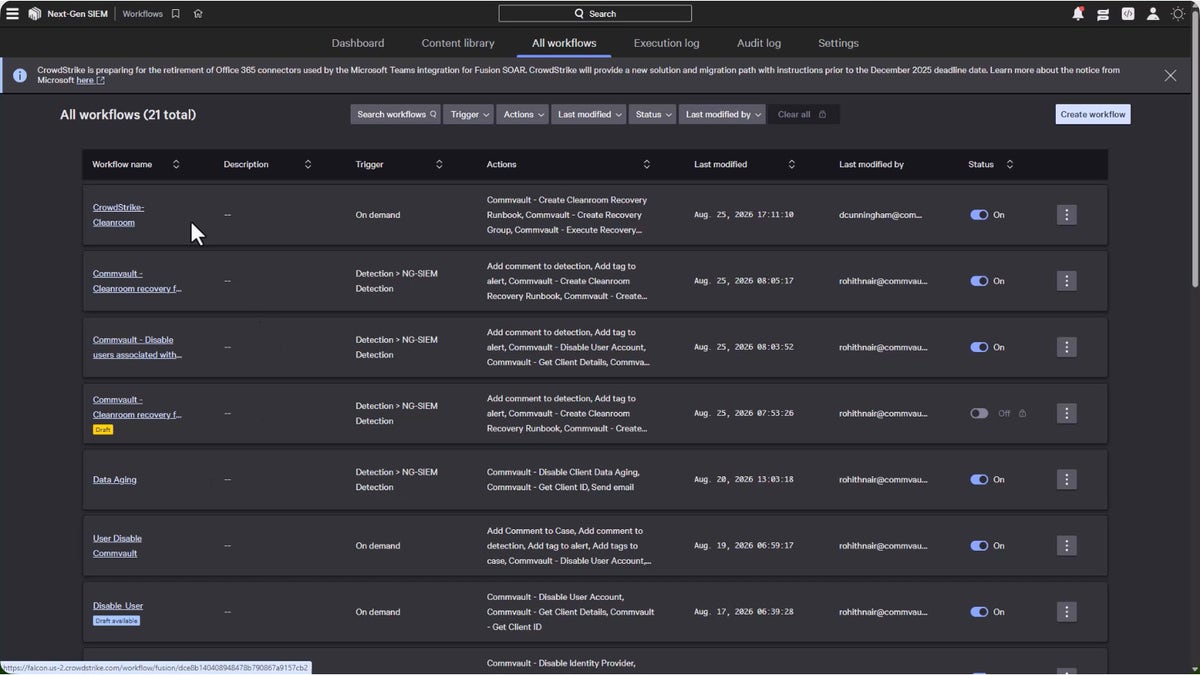Open Commvault - Disable users associated workflow link
Screen dimensions: 1200x675
(x=137, y=347)
